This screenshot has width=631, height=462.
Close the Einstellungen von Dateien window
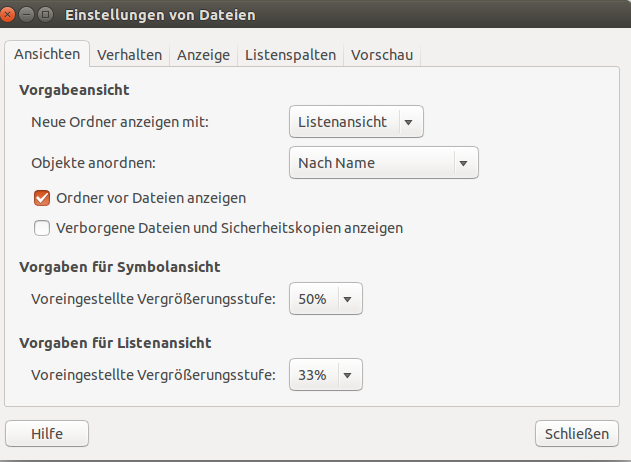coord(7,15)
